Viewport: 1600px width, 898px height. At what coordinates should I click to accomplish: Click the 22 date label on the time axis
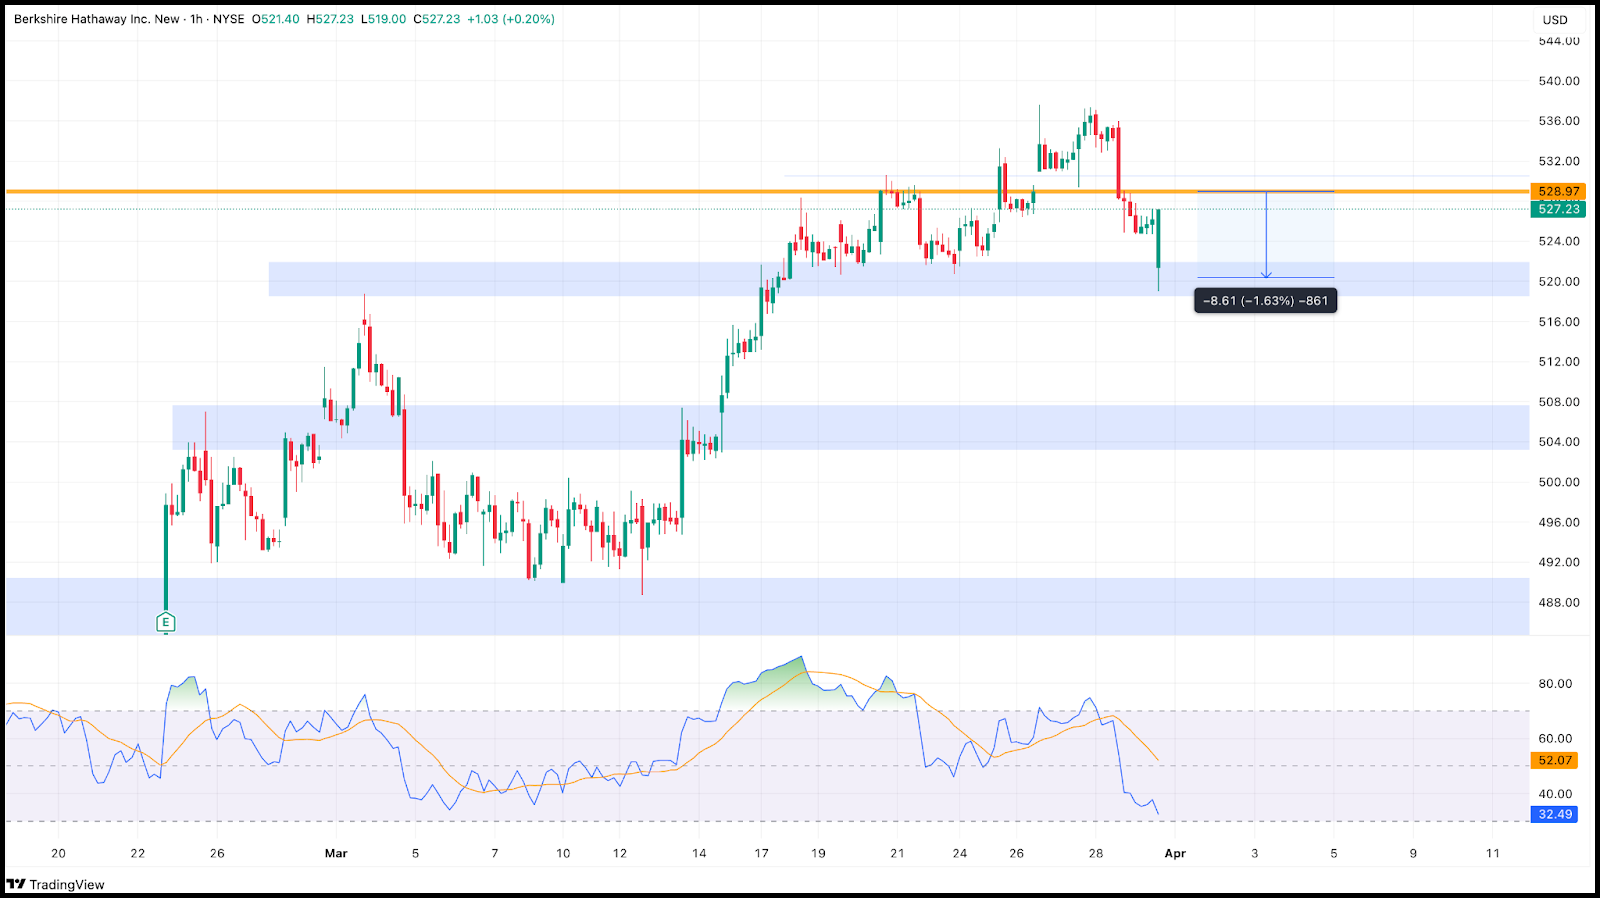tap(137, 853)
